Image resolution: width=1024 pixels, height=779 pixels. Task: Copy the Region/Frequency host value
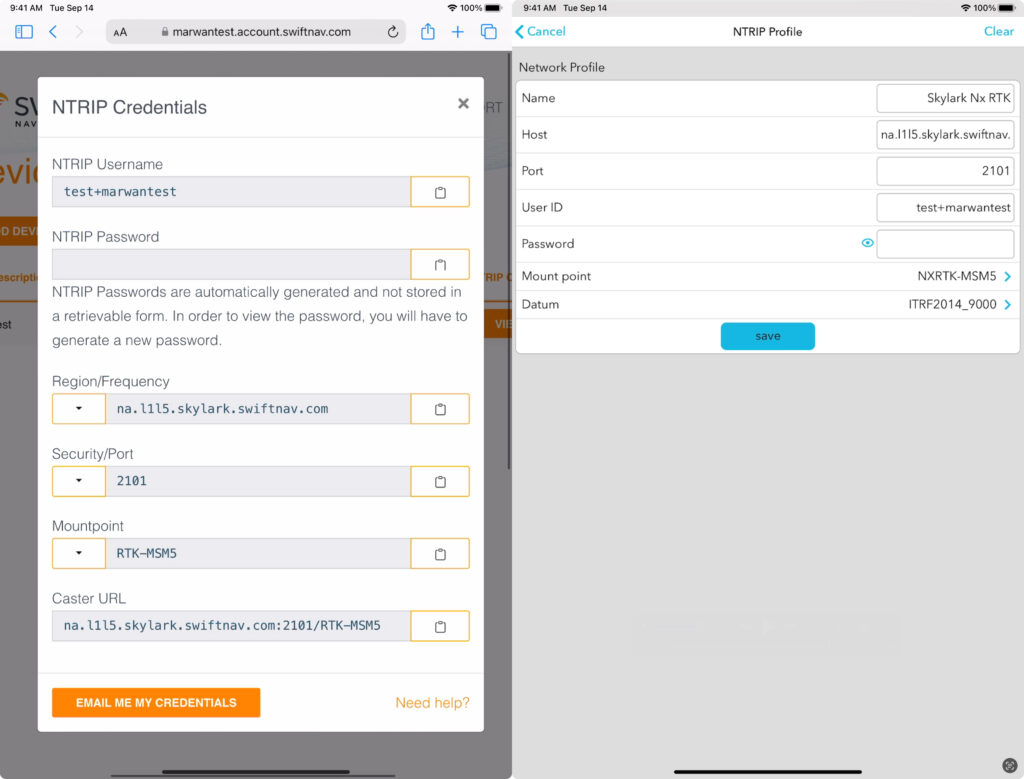(440, 409)
